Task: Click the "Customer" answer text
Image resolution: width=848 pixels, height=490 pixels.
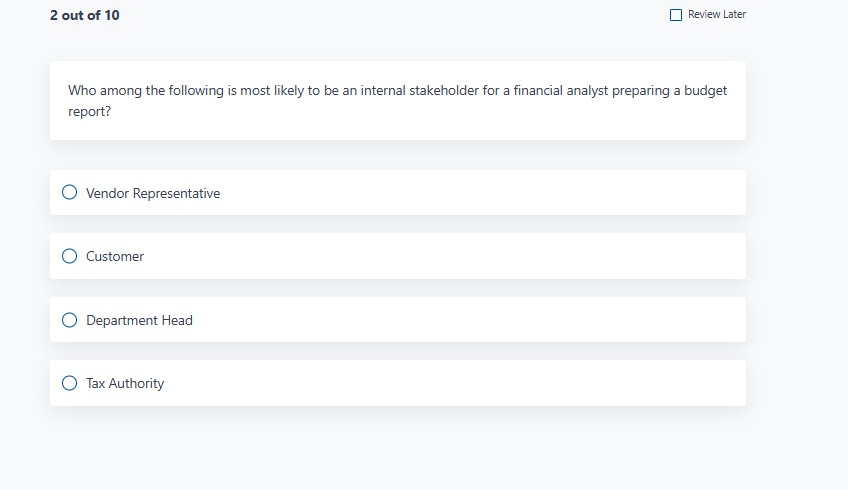Action: [115, 256]
